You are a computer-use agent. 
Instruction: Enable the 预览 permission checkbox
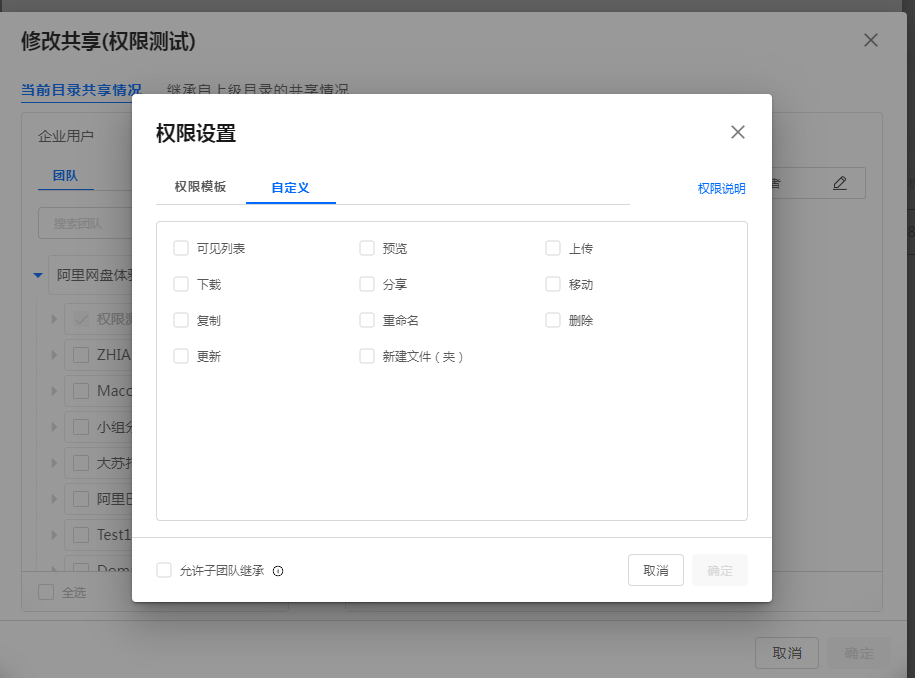click(367, 248)
